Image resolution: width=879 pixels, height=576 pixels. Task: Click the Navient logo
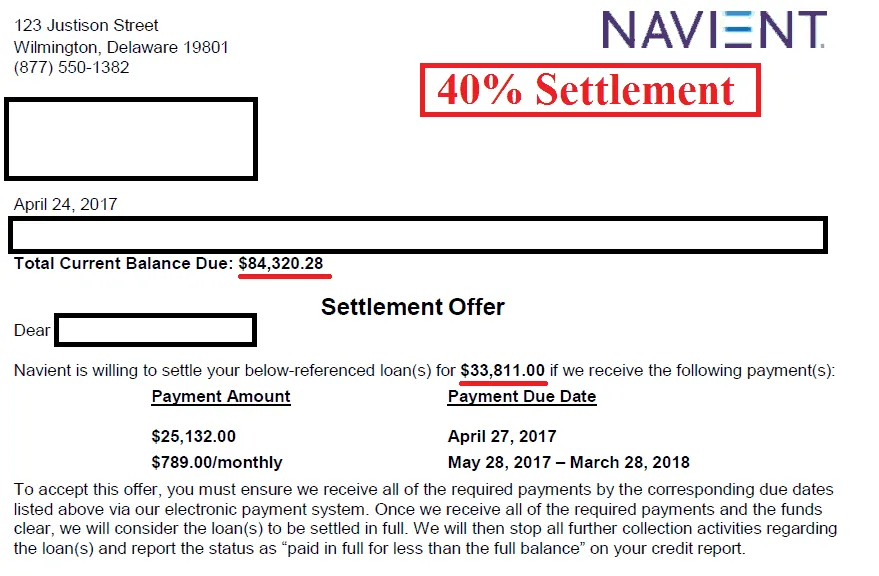(715, 30)
